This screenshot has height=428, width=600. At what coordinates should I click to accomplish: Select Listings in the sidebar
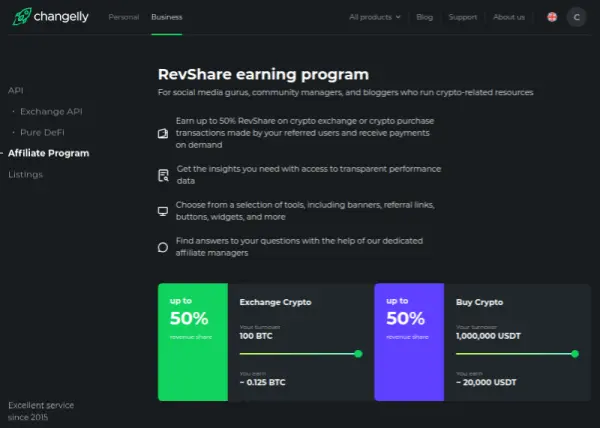pos(25,174)
